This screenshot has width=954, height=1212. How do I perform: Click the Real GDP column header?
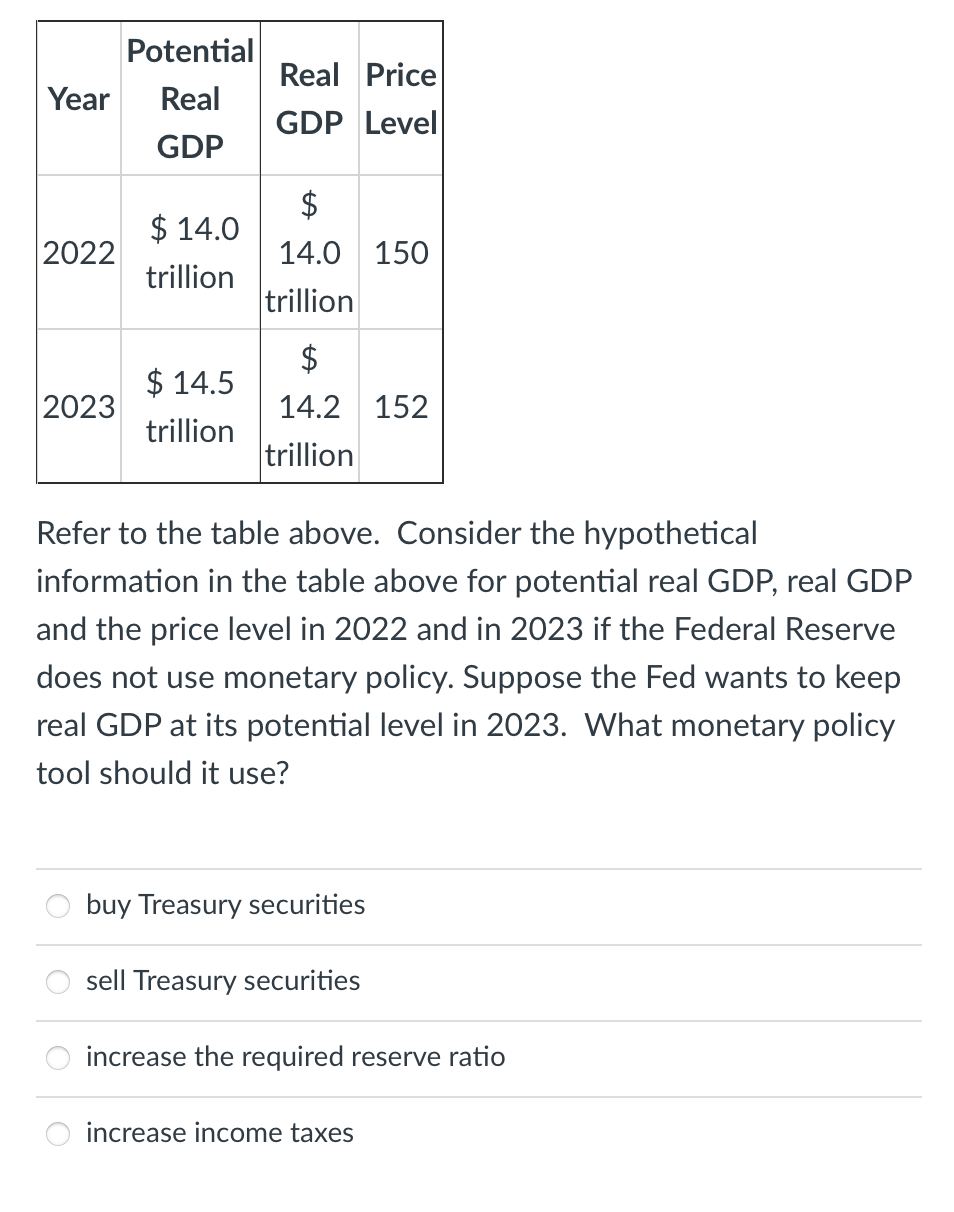[x=309, y=99]
